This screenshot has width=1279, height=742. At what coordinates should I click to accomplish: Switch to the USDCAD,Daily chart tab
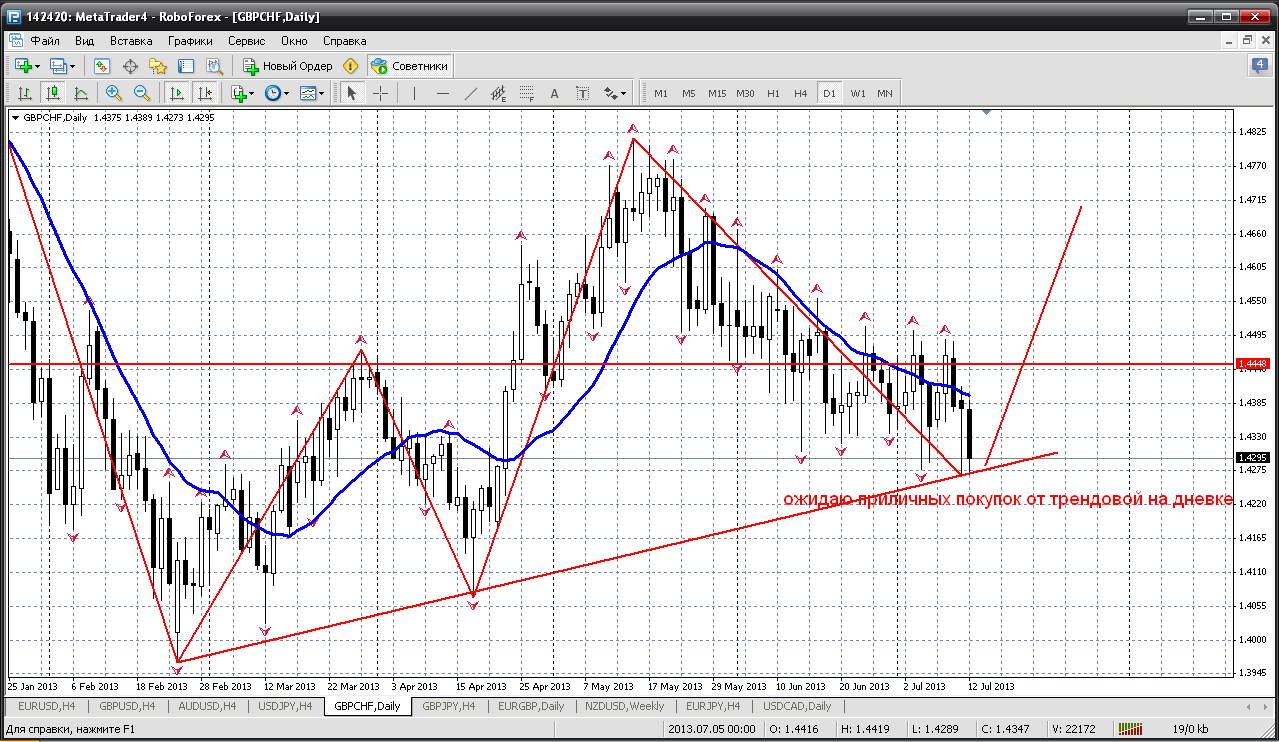796,706
